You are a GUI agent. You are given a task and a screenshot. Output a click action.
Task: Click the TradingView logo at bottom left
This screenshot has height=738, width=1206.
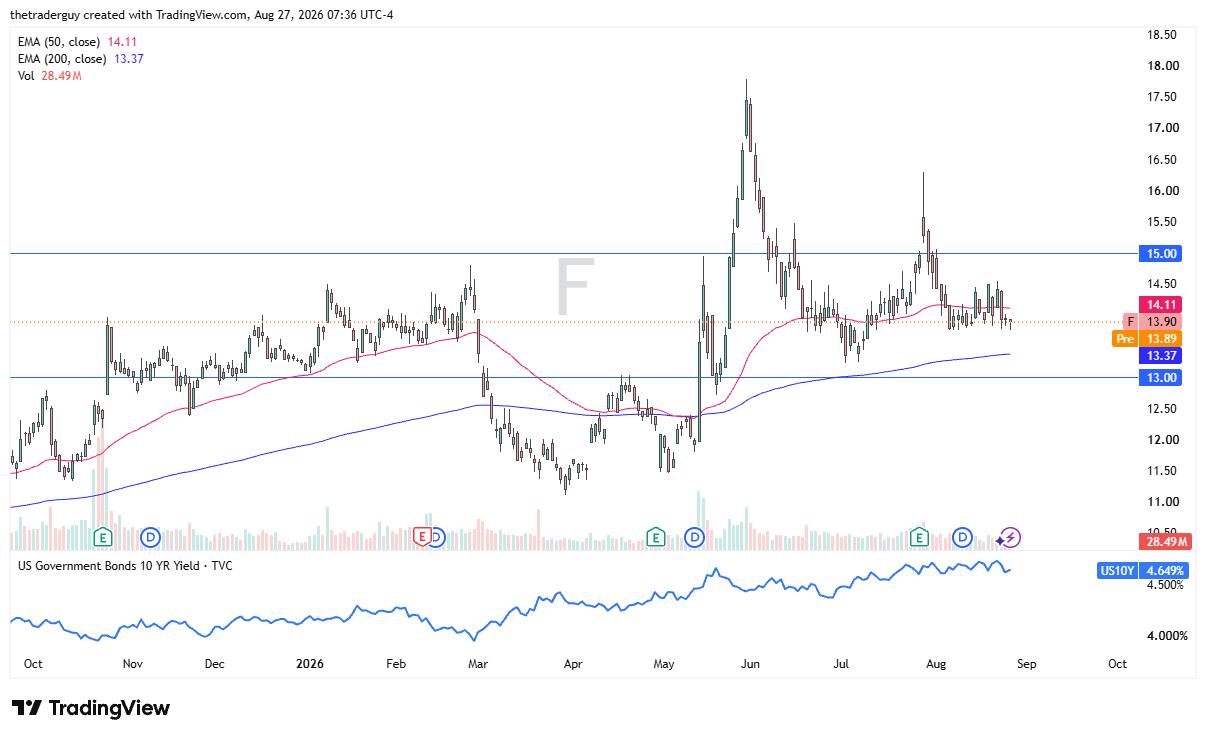coord(91,708)
